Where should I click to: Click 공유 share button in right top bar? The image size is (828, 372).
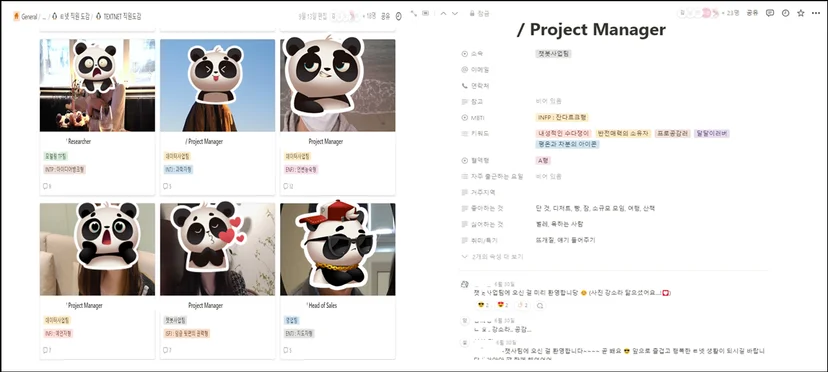[x=752, y=13]
